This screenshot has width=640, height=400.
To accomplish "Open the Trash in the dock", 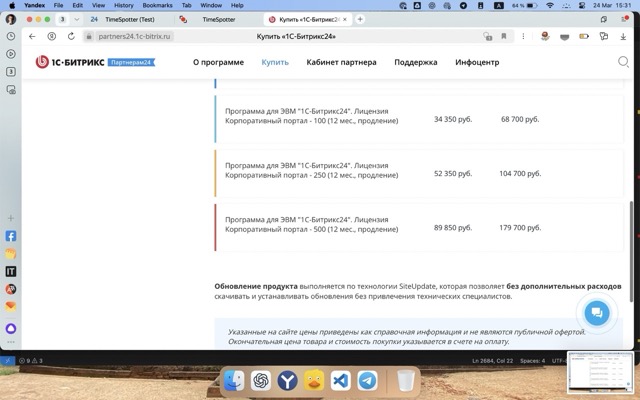I will 405,381.
